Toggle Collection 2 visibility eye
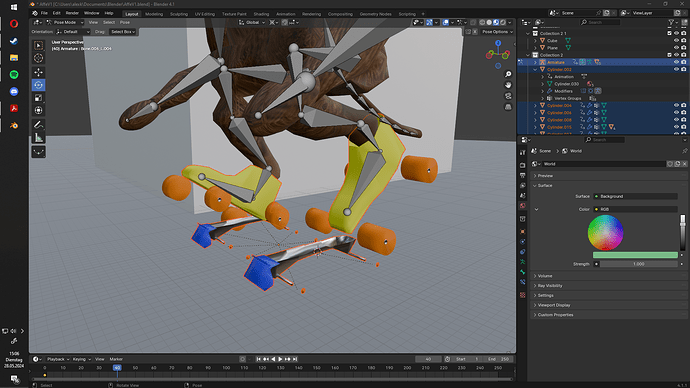The height and width of the screenshot is (388, 690). [676, 55]
